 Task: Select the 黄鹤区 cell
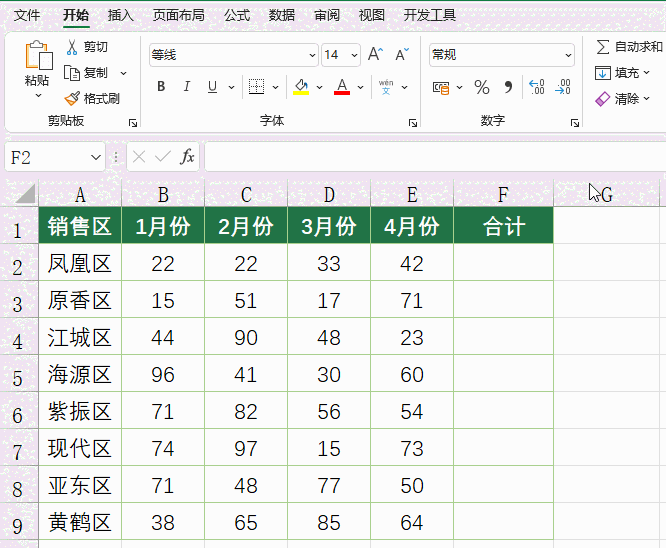pos(80,521)
